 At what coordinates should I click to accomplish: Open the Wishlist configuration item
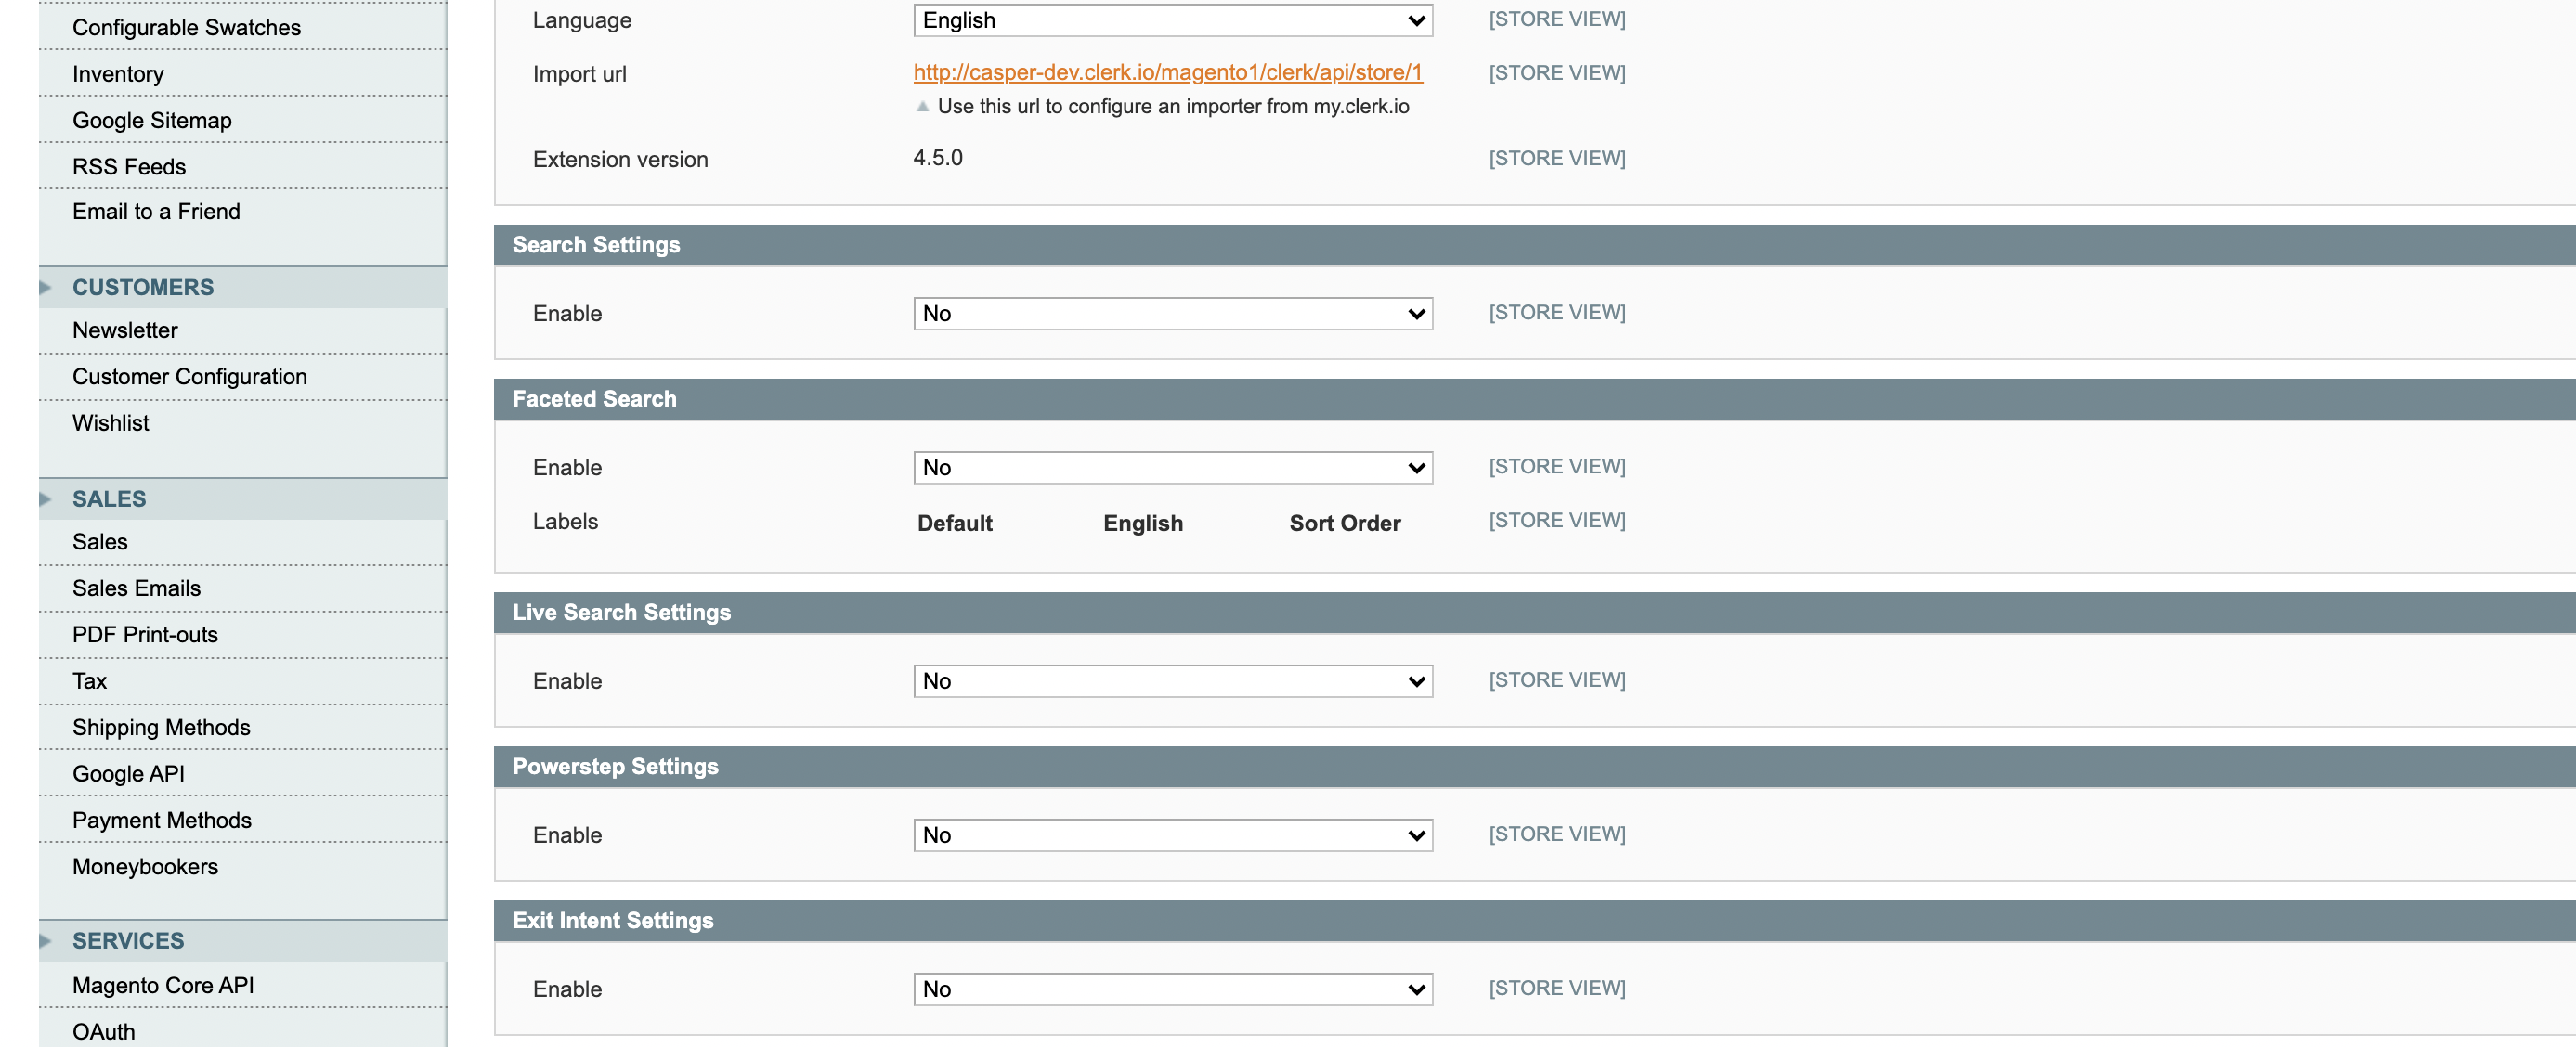pyautogui.click(x=110, y=423)
